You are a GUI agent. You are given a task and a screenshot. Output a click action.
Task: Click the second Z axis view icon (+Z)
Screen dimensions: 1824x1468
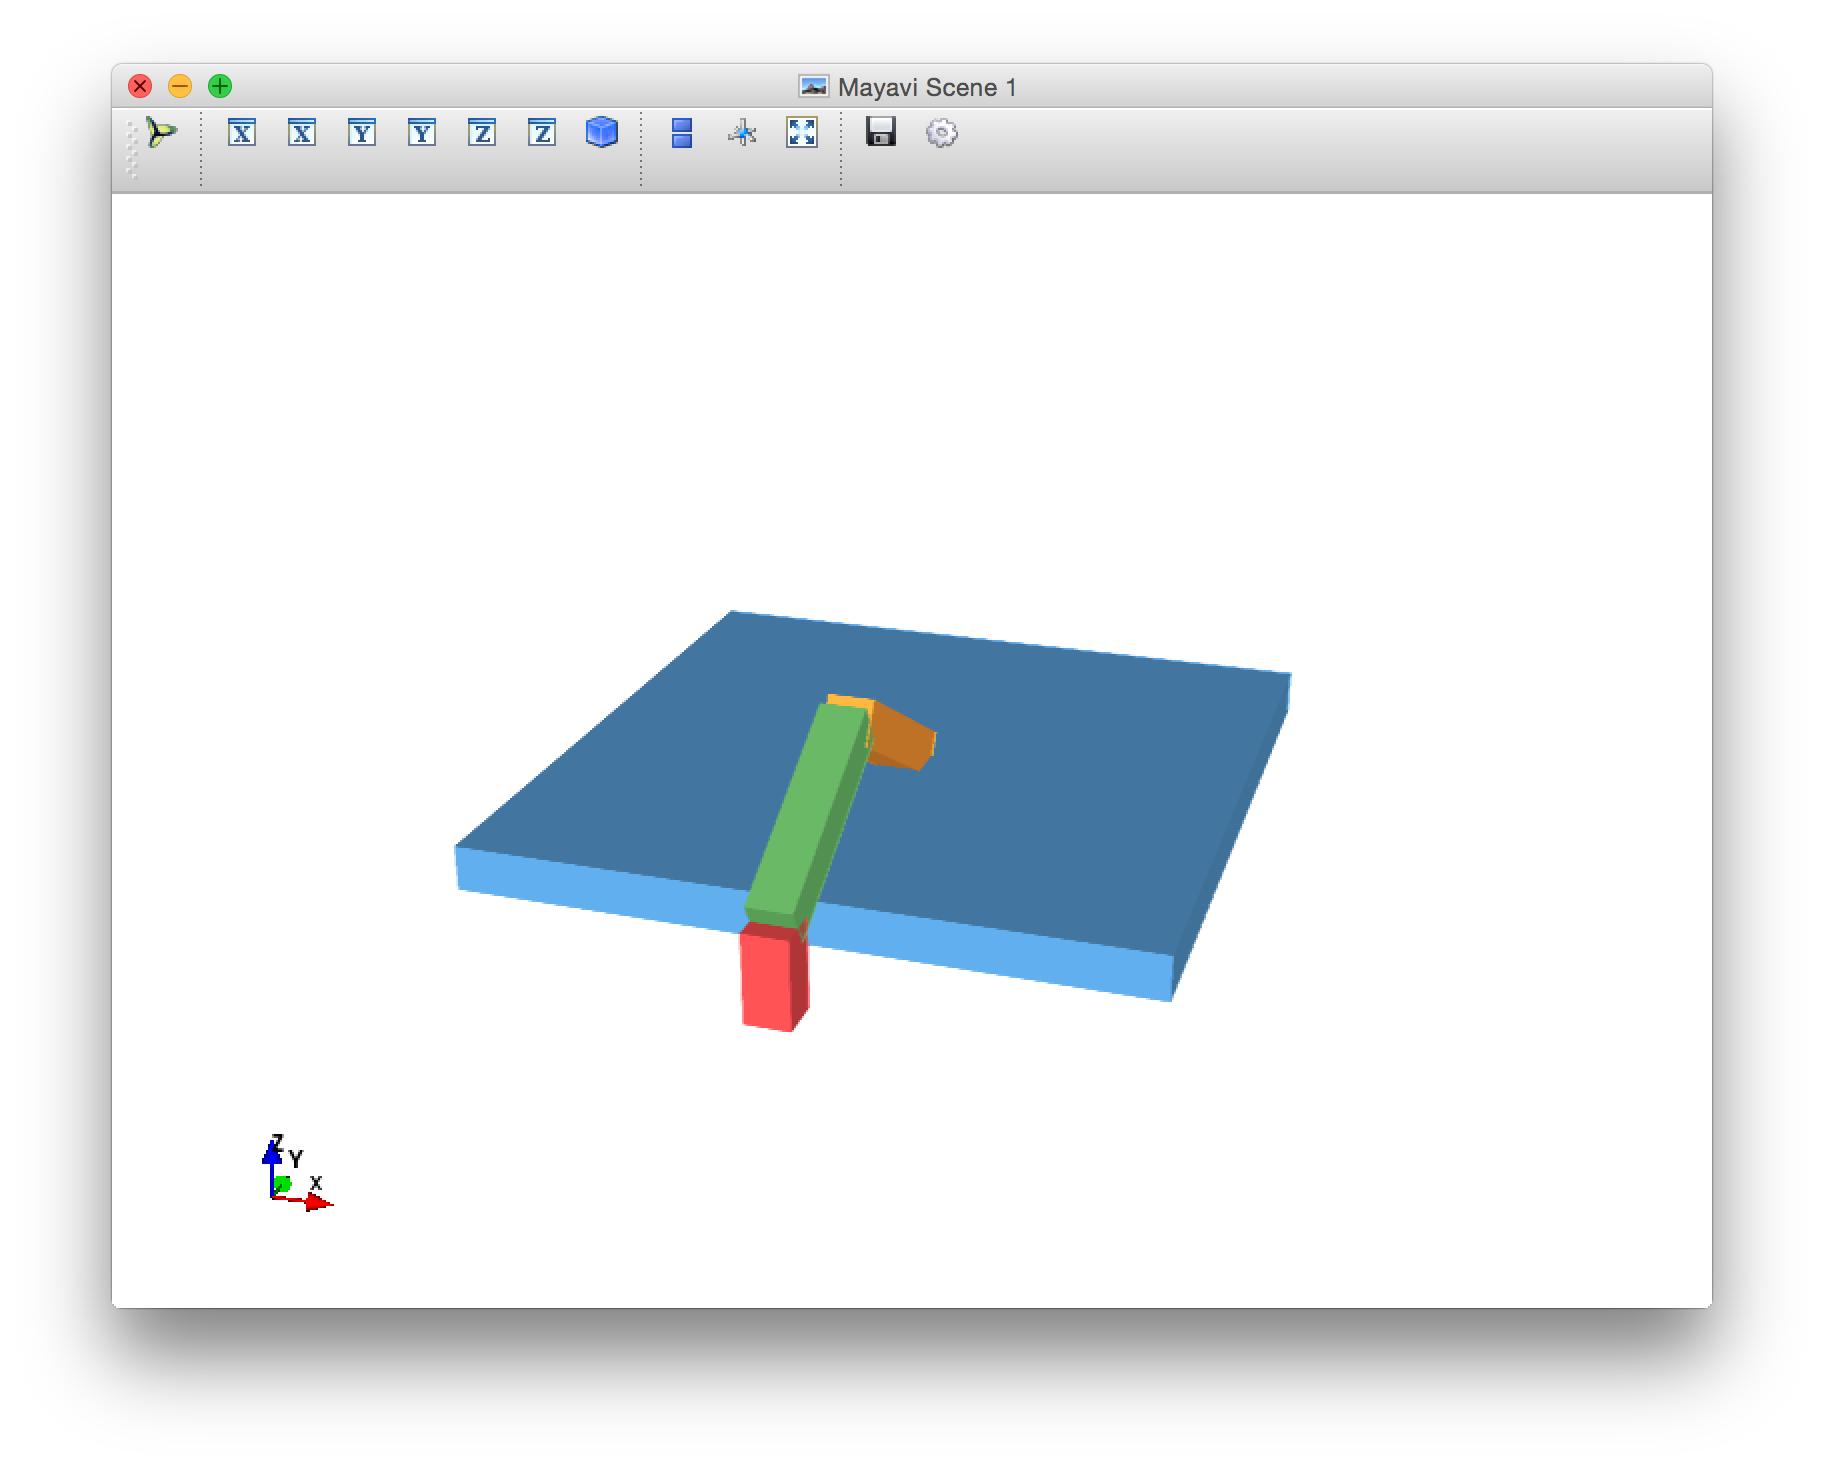[542, 132]
